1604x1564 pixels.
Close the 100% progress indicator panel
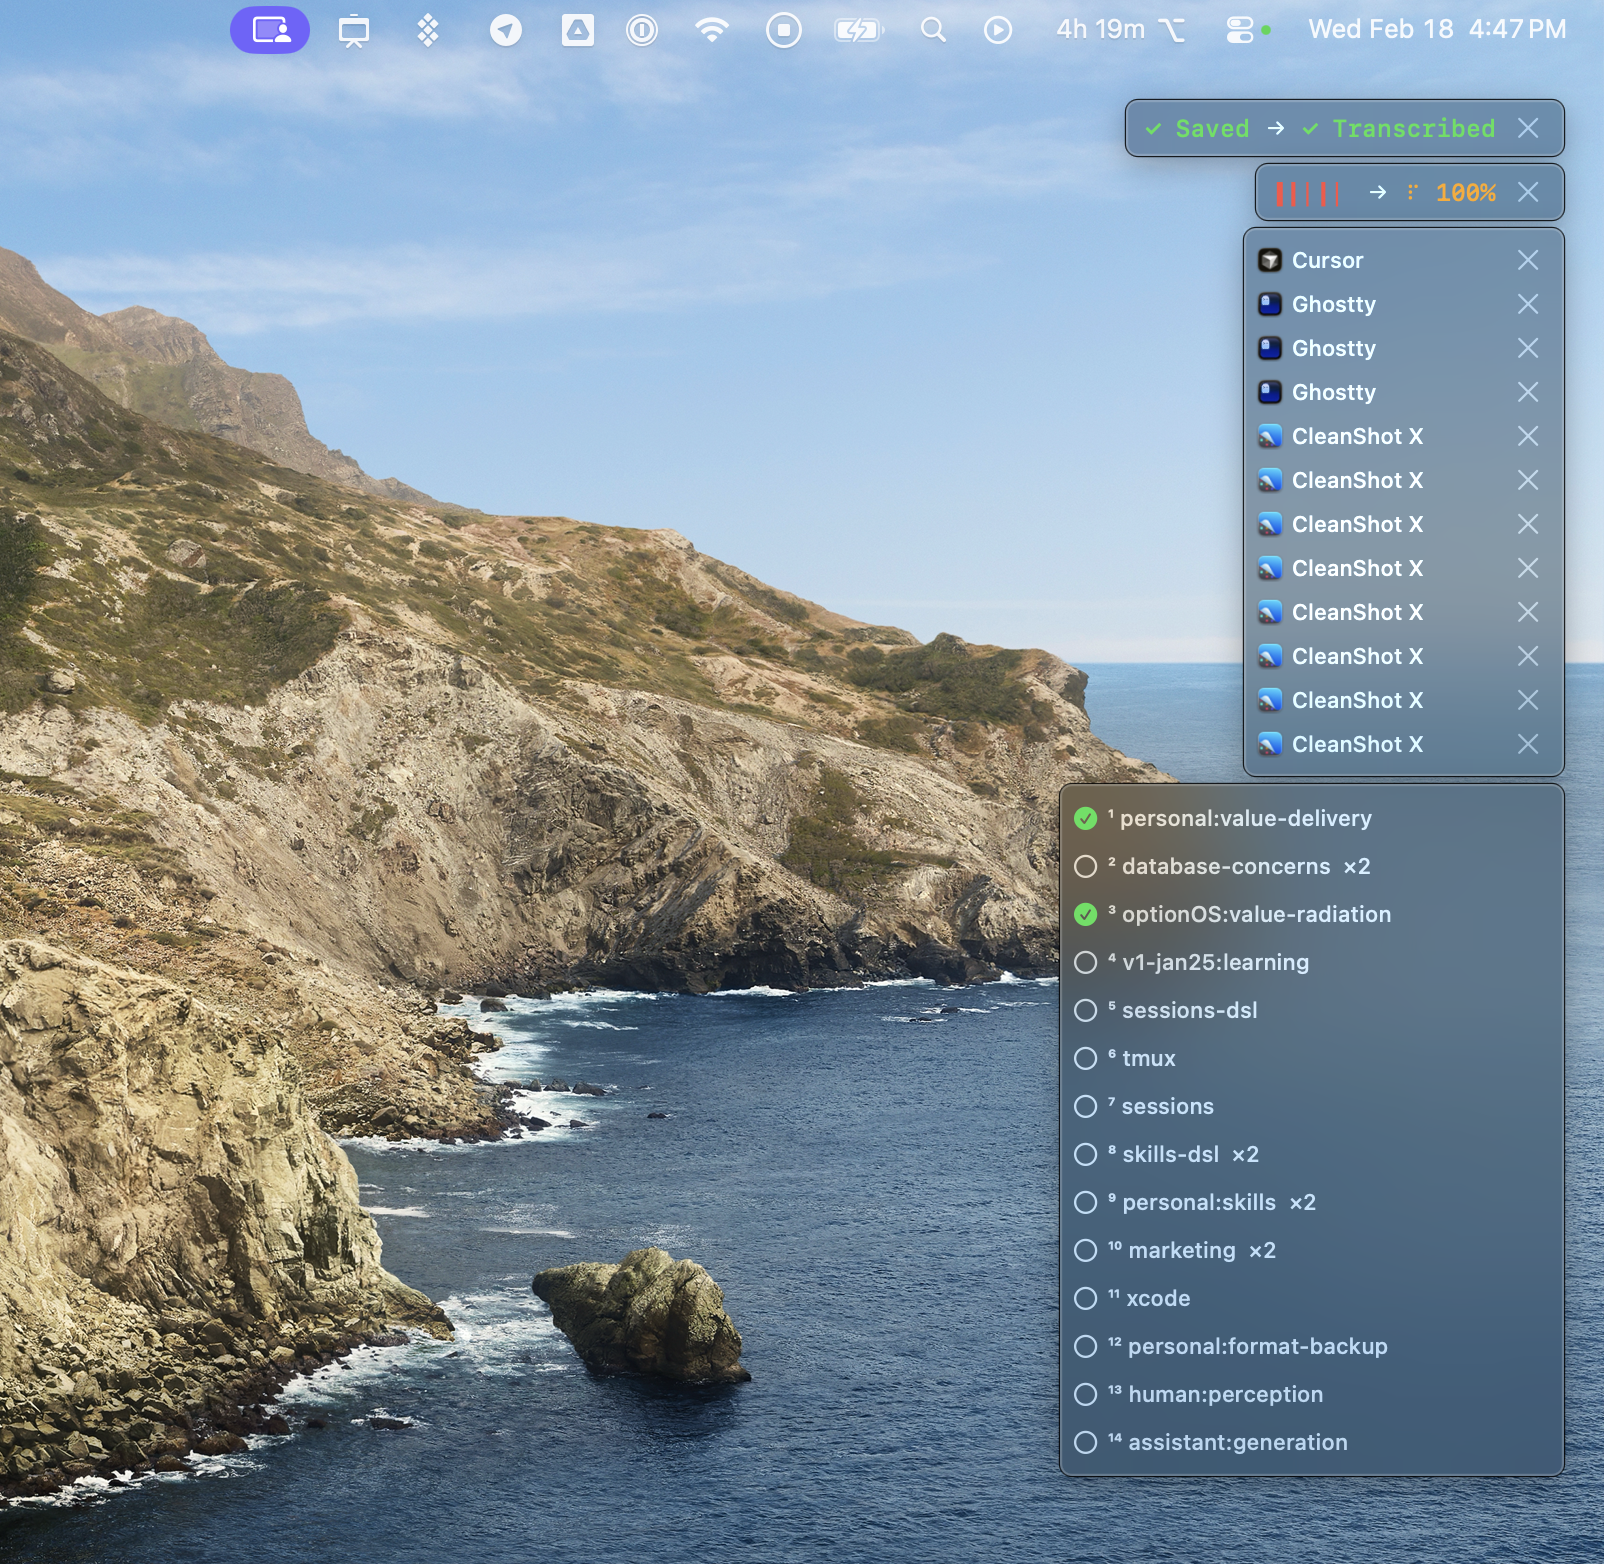click(1528, 192)
